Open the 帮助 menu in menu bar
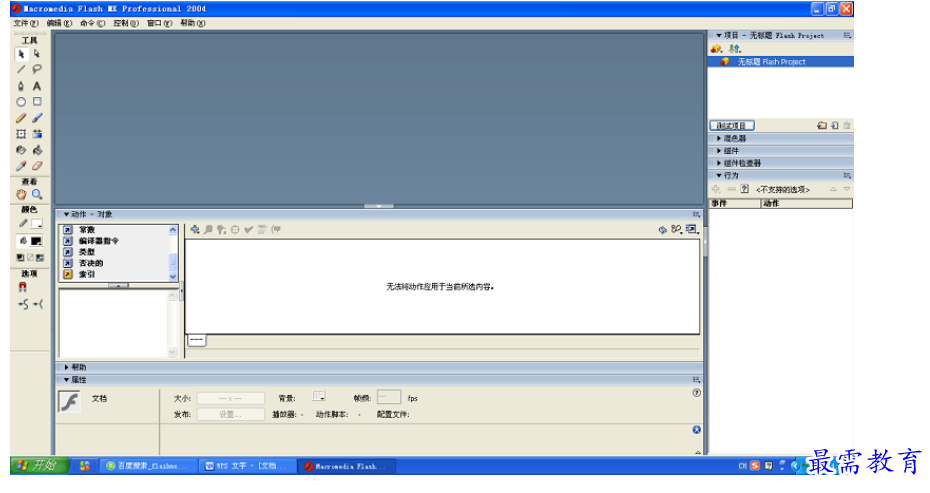This screenshot has width=930, height=493. pos(193,23)
